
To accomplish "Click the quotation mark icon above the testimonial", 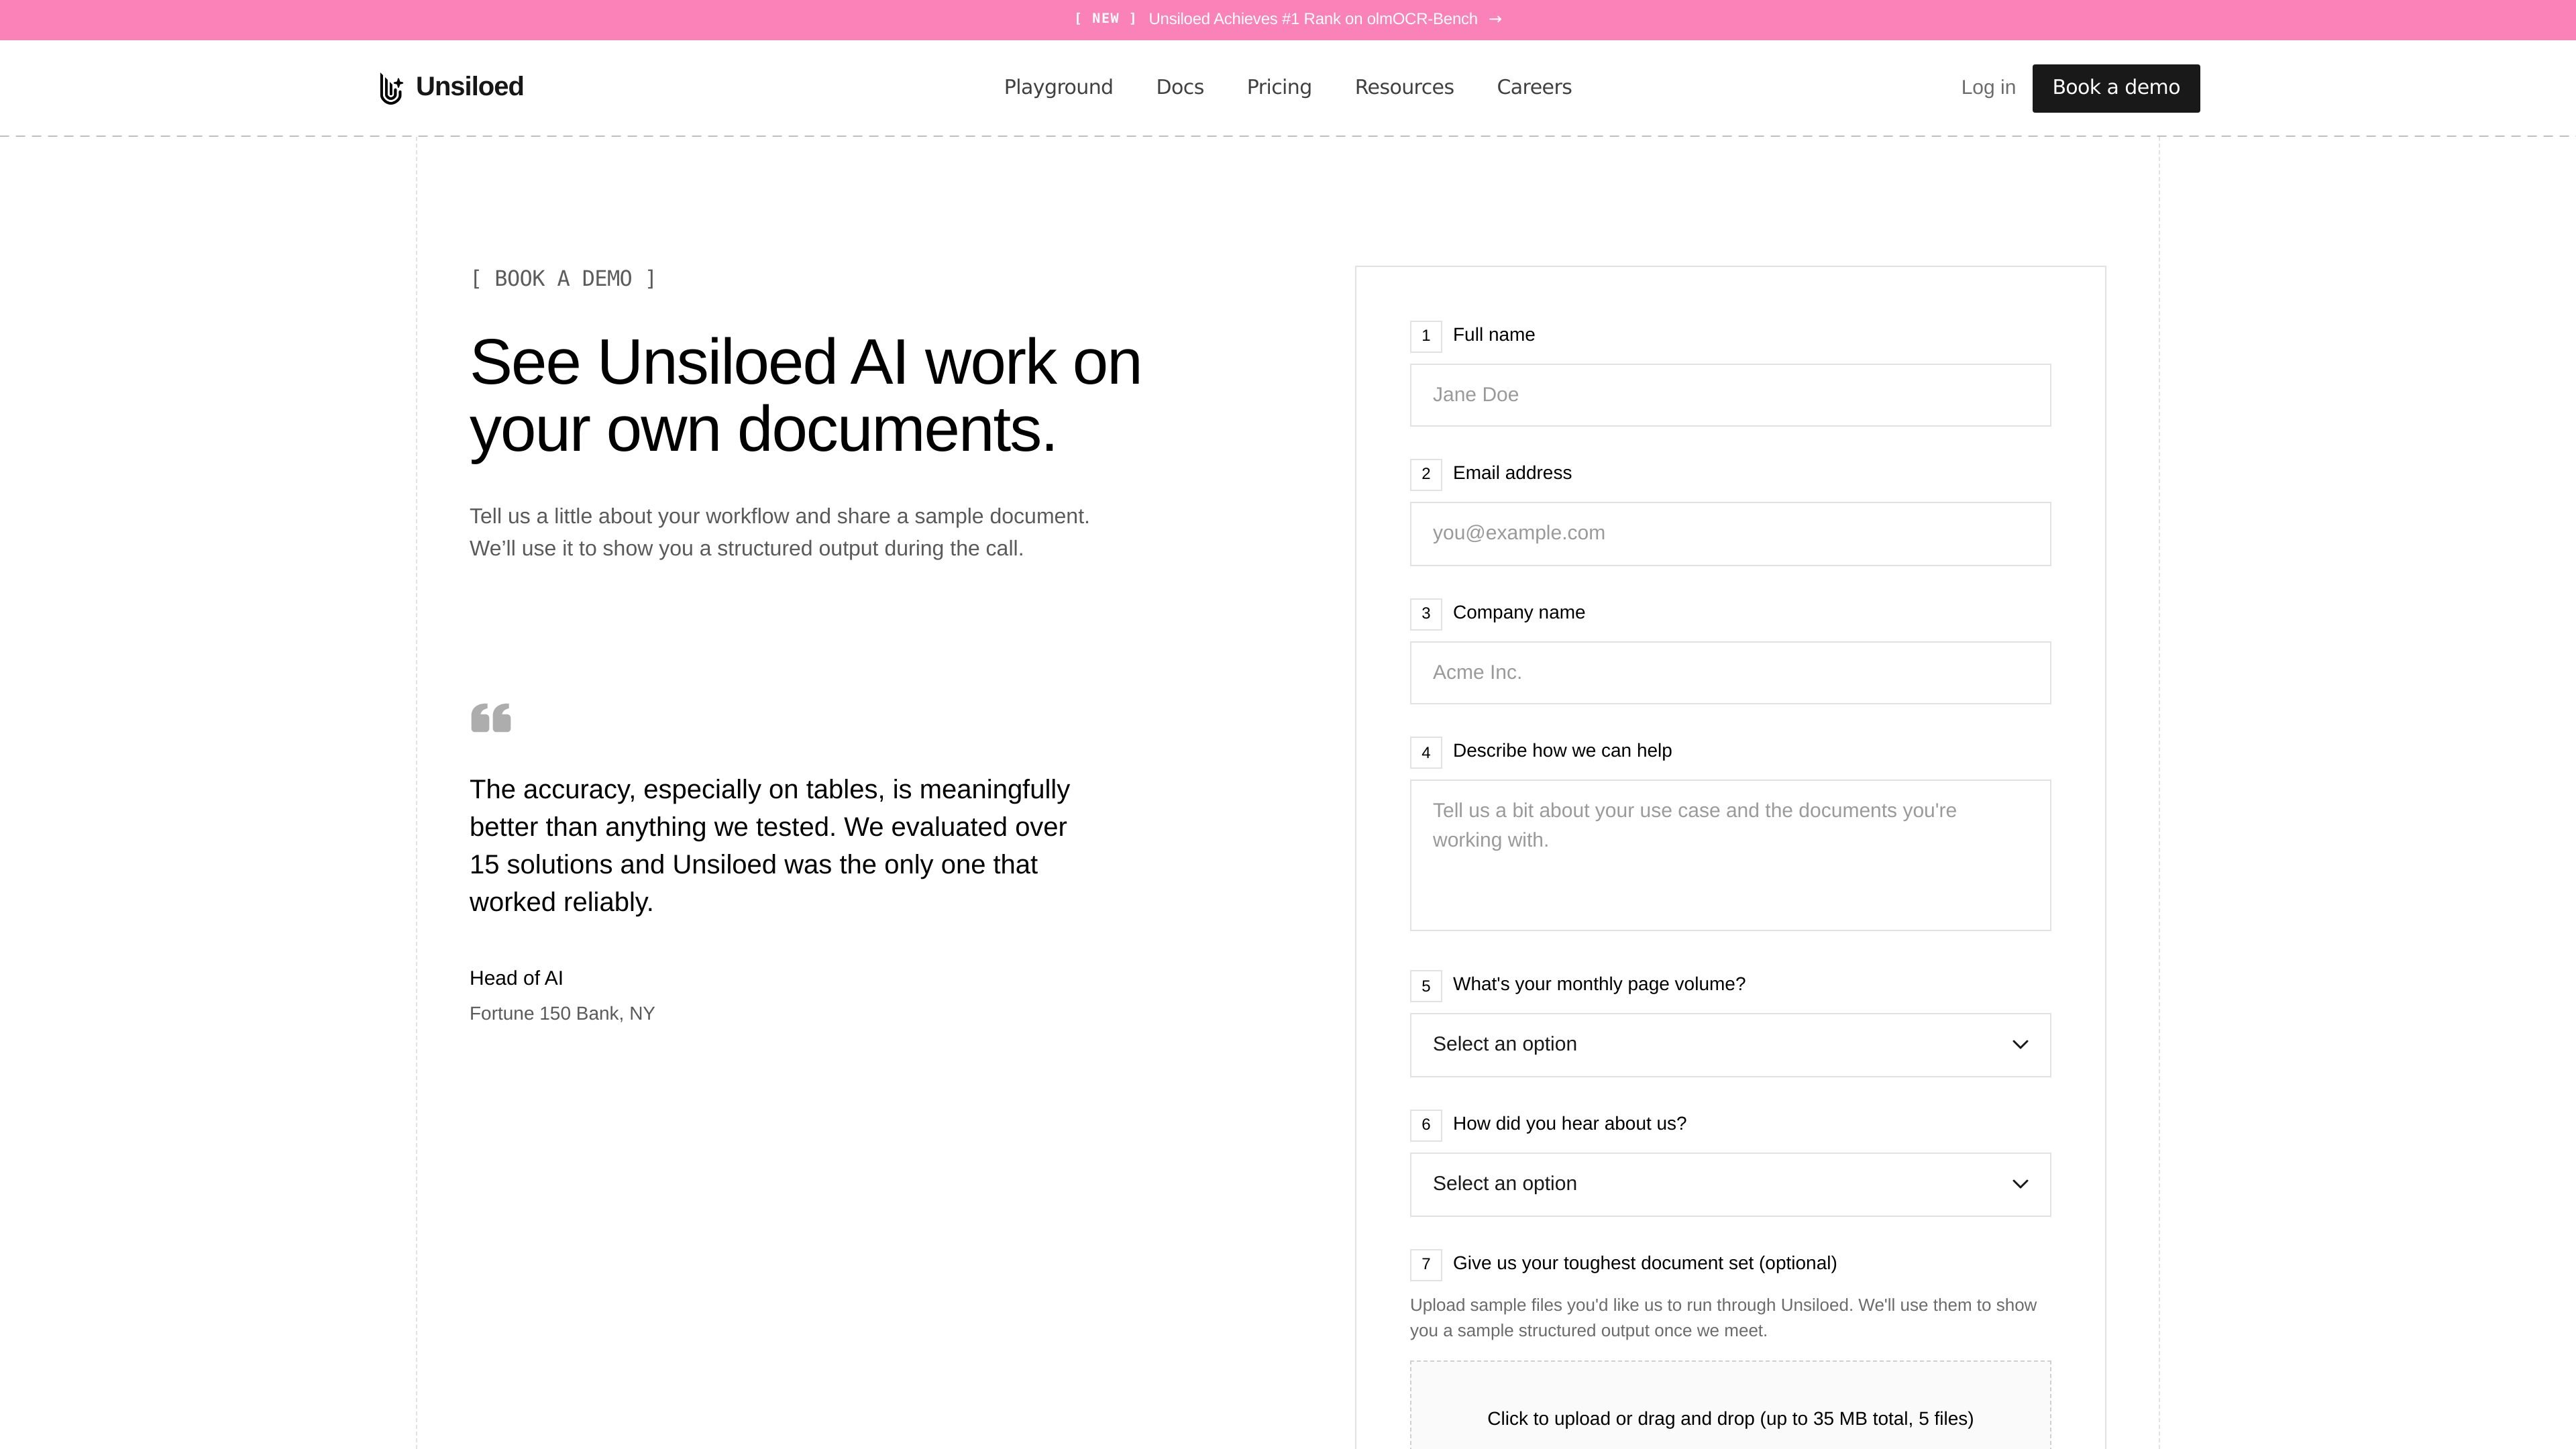I will tap(490, 718).
